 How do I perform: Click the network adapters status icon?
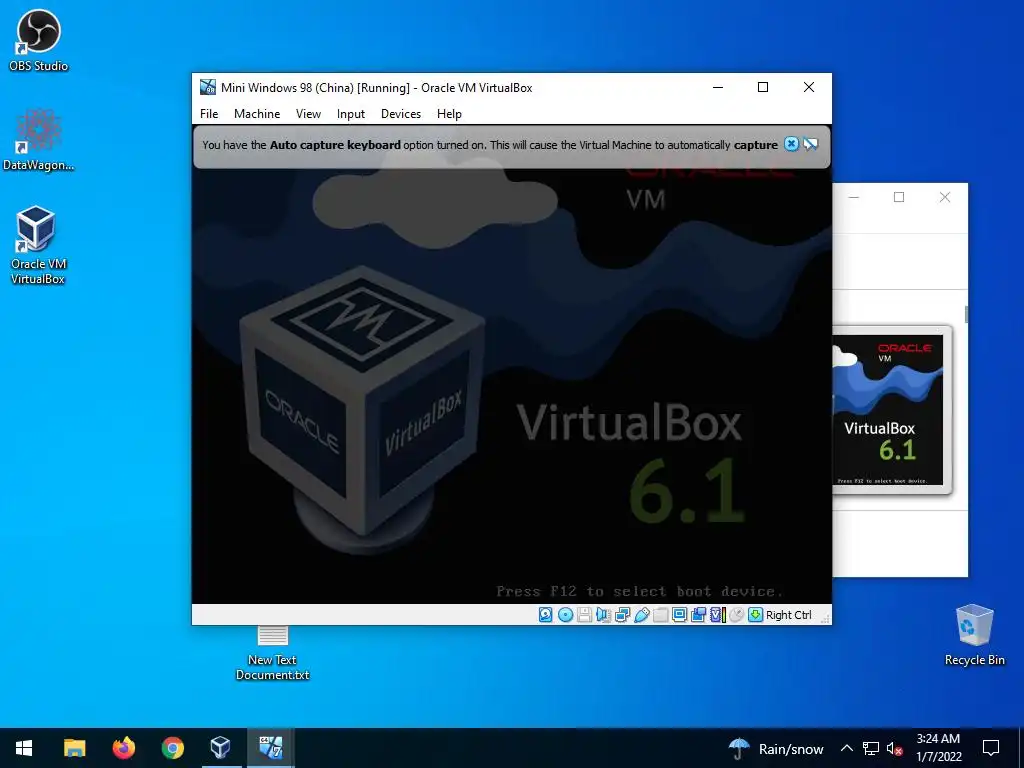[622, 615]
